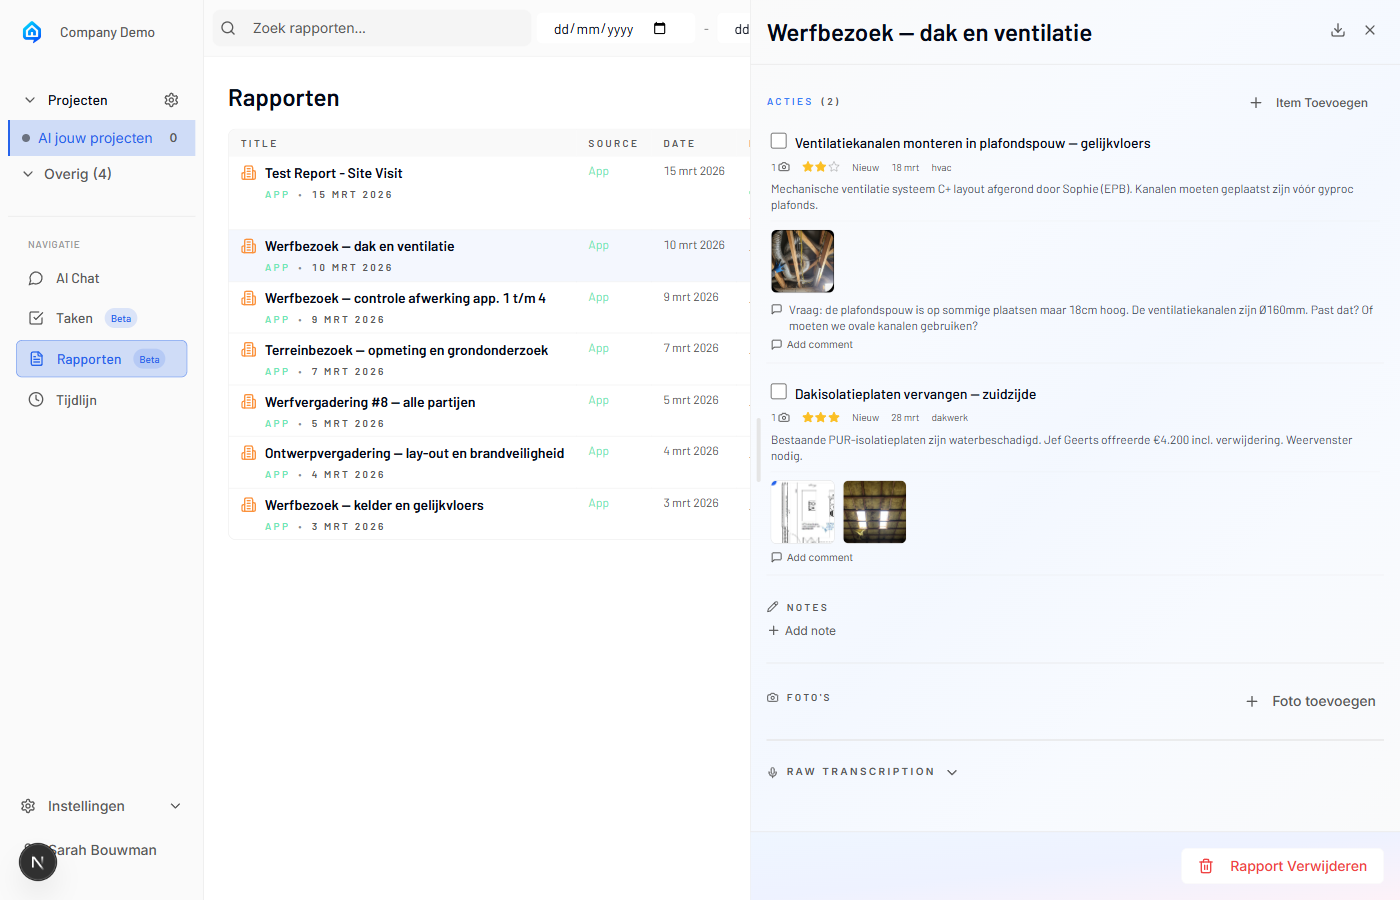
Task: Click the download report icon
Action: point(1338,30)
